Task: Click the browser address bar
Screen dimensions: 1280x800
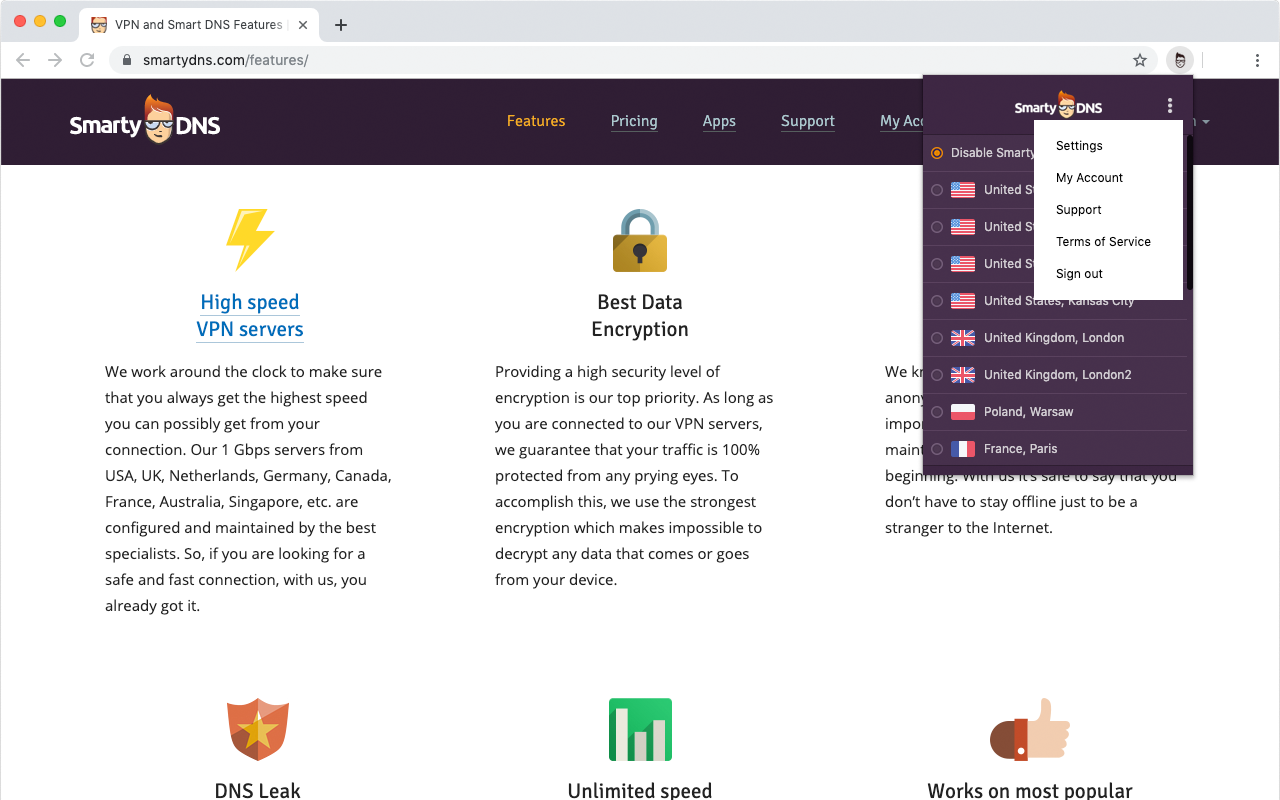Action: pyautogui.click(x=400, y=60)
